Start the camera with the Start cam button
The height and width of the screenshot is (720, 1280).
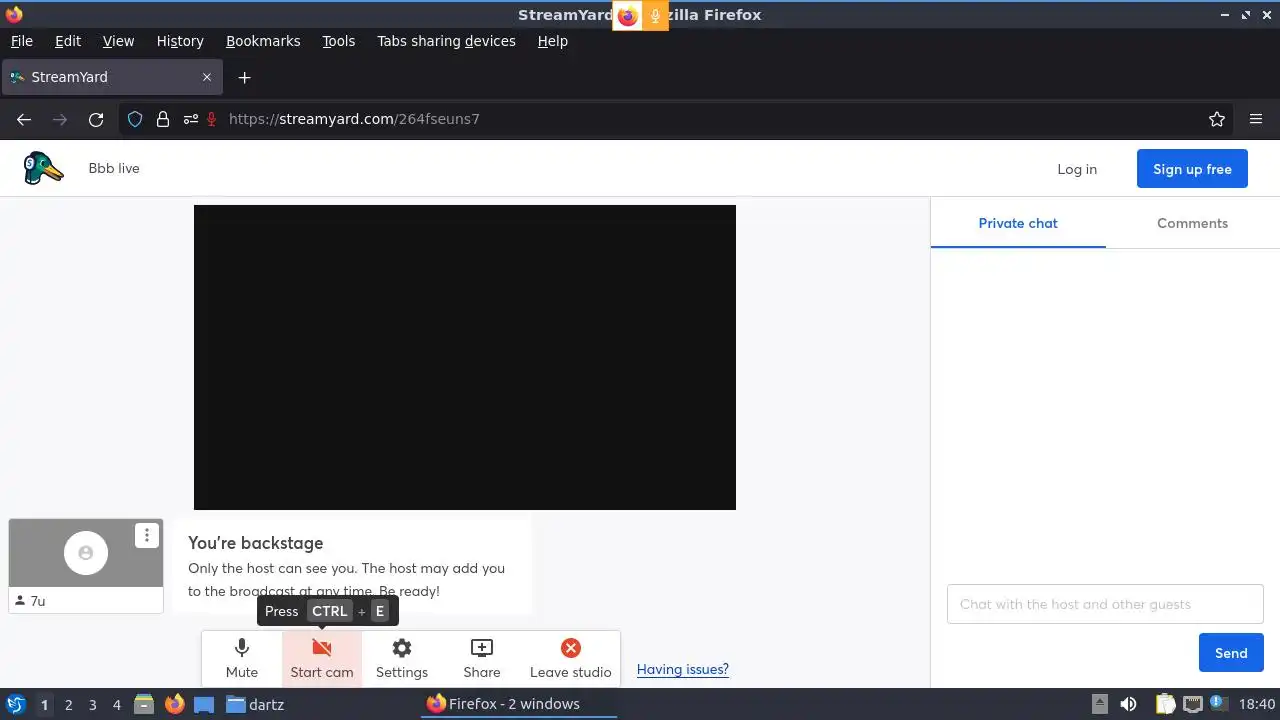click(322, 659)
